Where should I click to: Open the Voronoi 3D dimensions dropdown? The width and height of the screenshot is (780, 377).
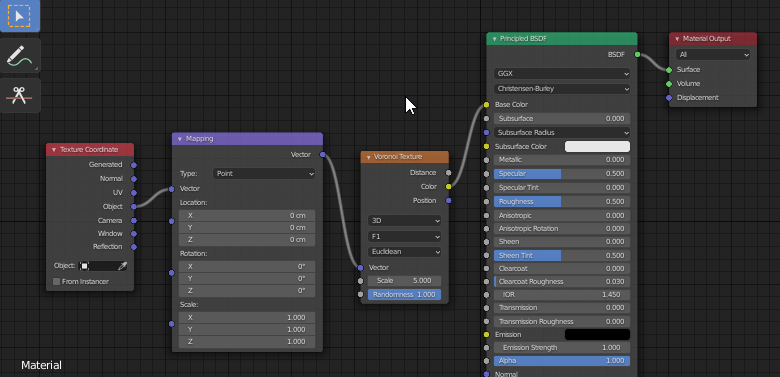click(x=404, y=220)
